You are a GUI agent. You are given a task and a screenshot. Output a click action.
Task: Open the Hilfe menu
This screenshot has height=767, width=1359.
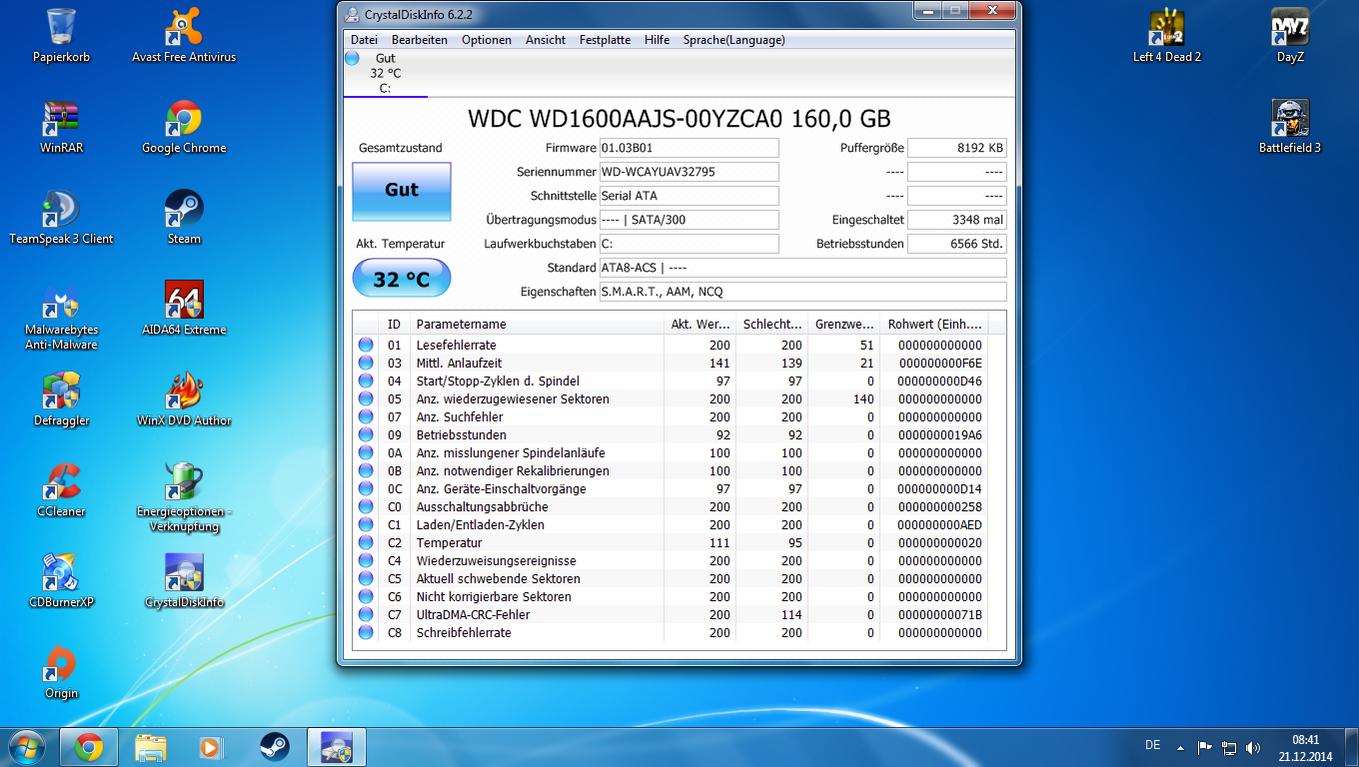pyautogui.click(x=657, y=40)
